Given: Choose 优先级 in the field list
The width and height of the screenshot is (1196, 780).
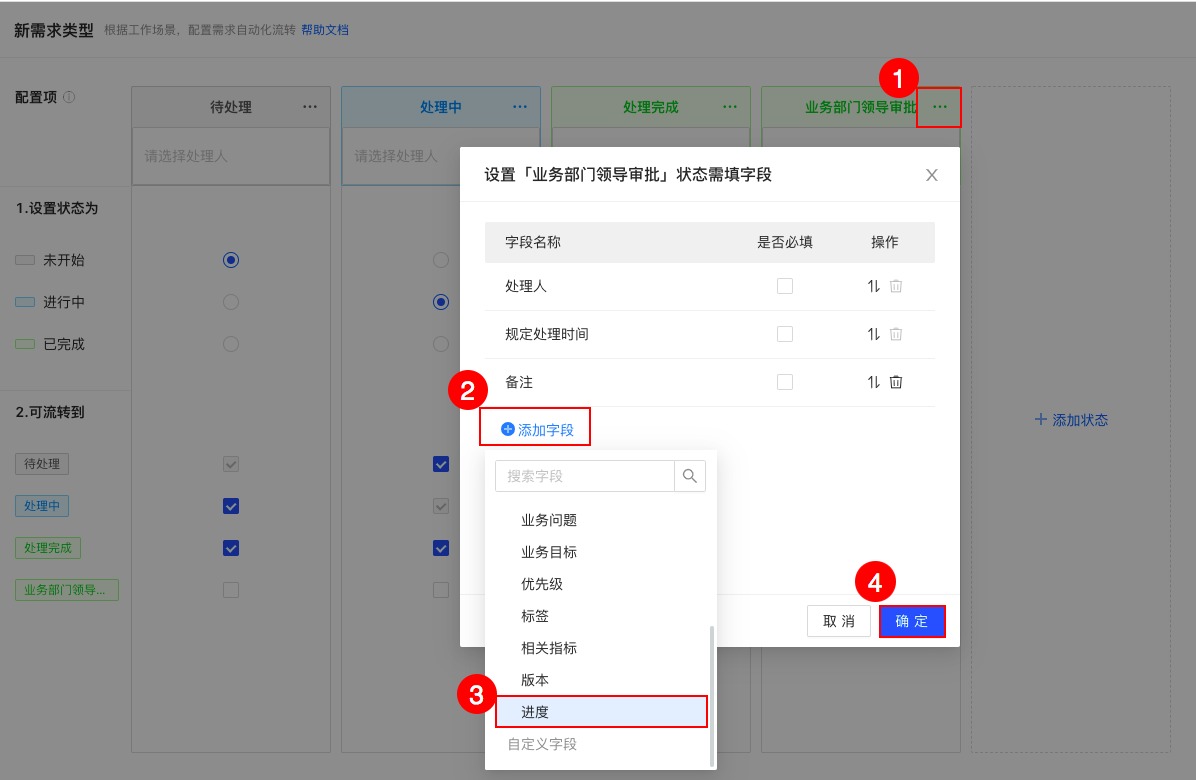Looking at the screenshot, I should click(x=542, y=584).
